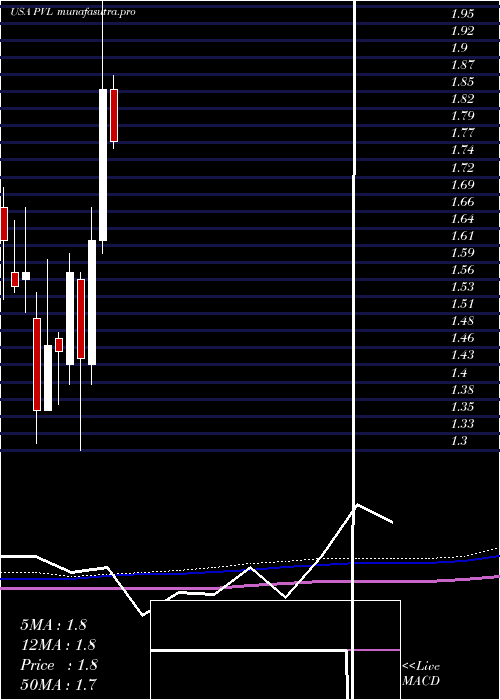Click the 1.4 price axis label
500x700 pixels.
click(x=459, y=372)
